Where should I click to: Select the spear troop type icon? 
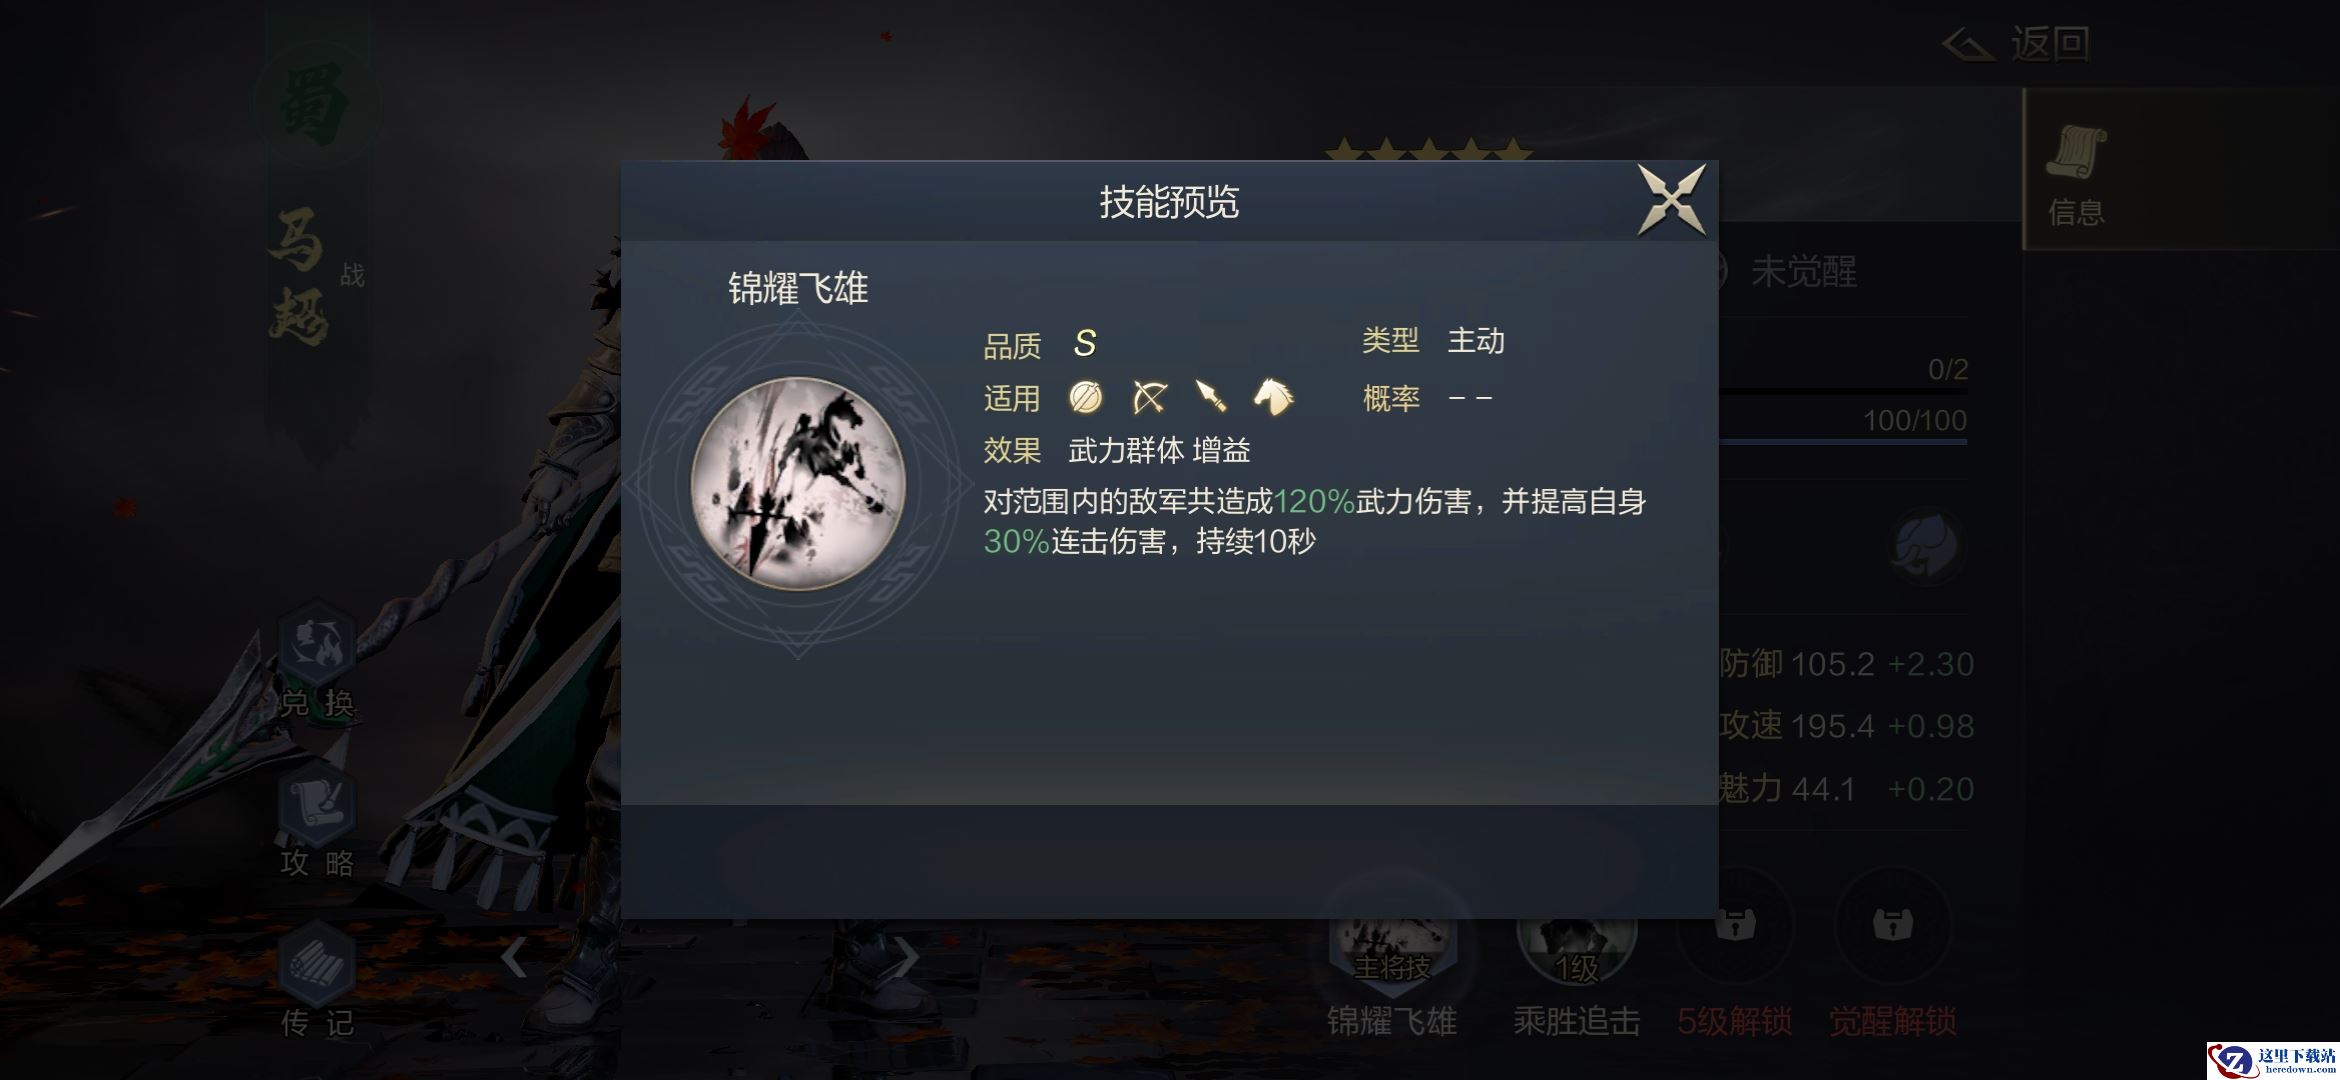tap(1211, 397)
